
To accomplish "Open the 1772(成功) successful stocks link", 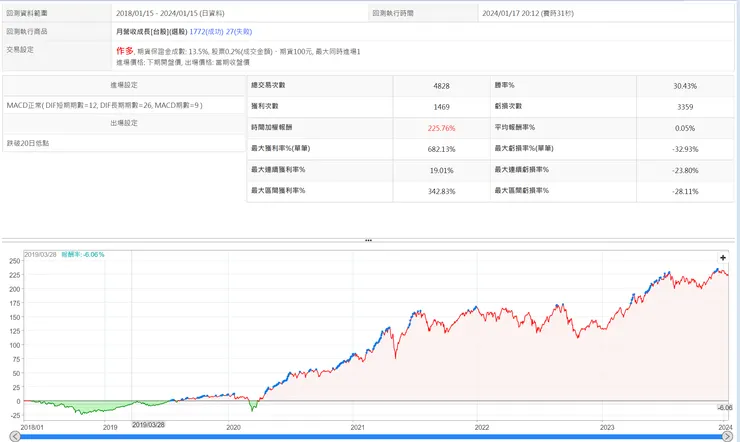I will point(206,32).
